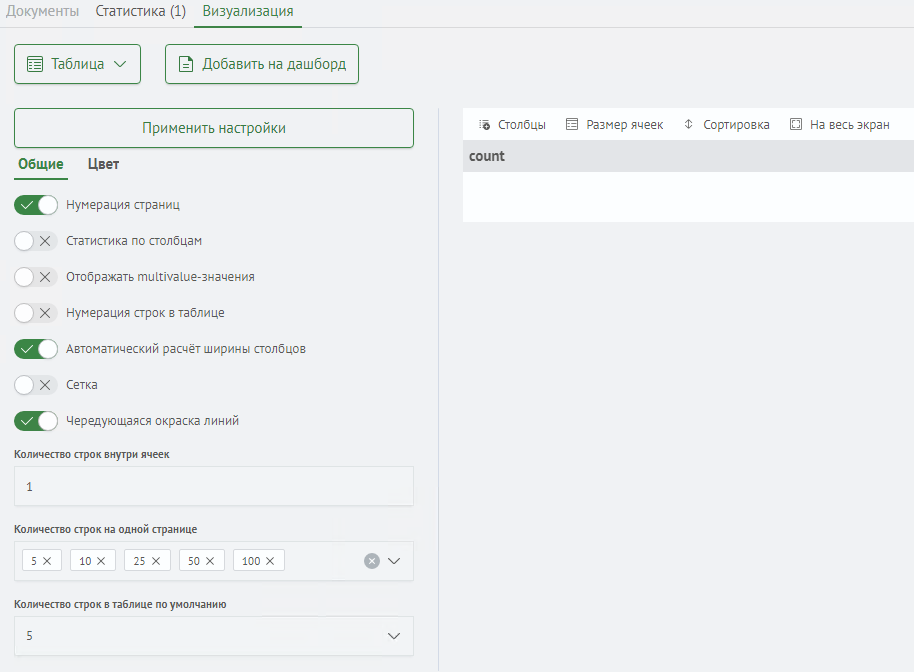The image size is (914, 672).
Task: Open the Статистика (1) tab
Action: tap(140, 11)
